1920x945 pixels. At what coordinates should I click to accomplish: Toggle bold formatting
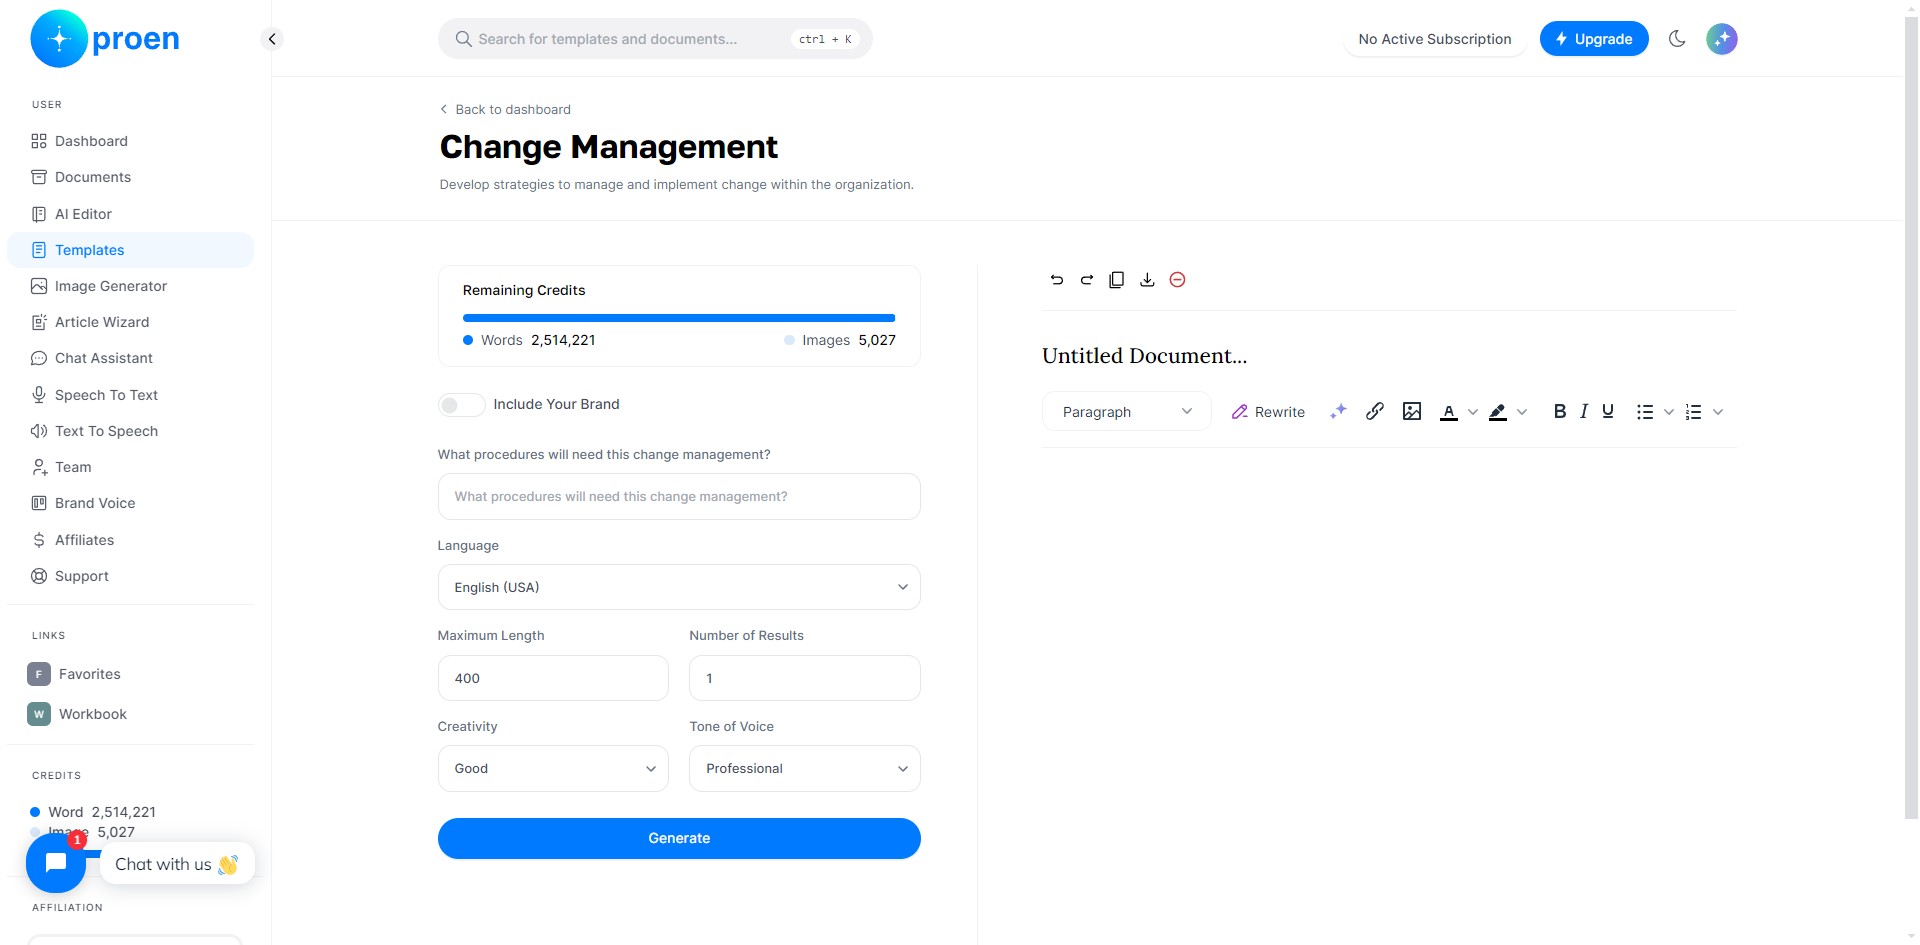tap(1559, 411)
